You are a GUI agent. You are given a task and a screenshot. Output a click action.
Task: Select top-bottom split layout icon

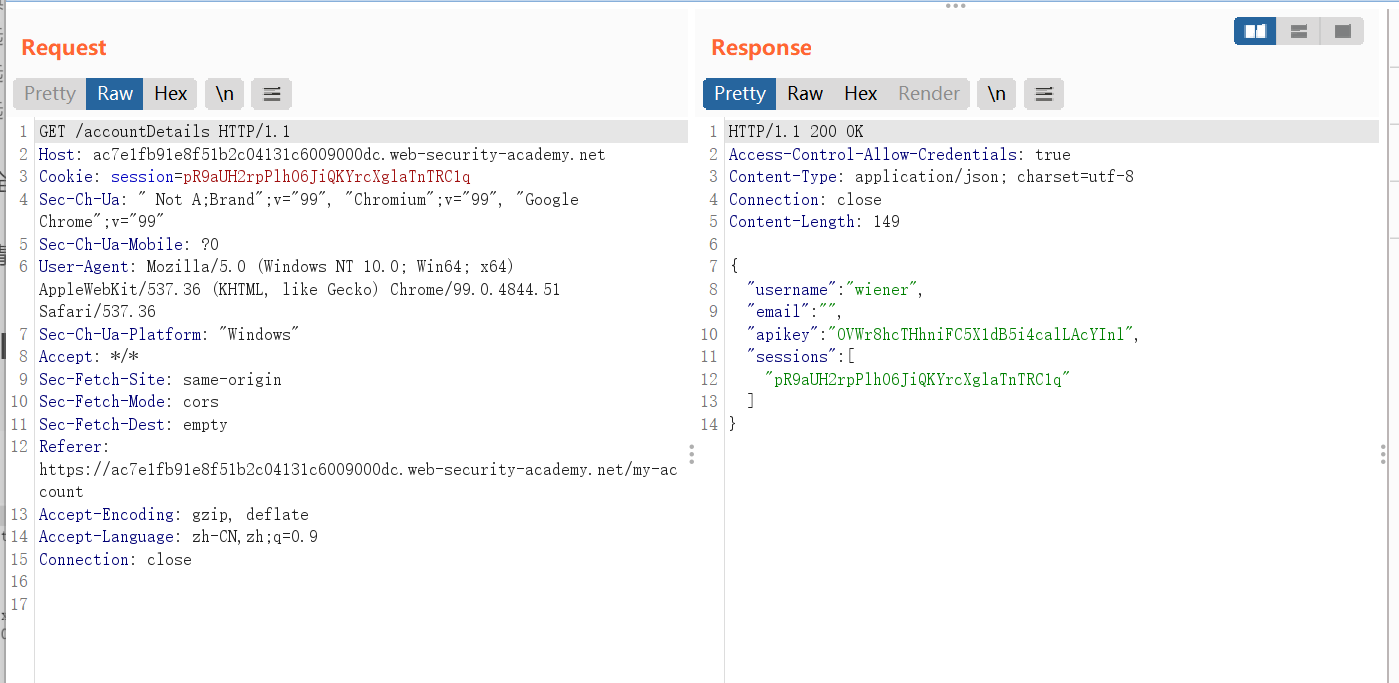click(x=1299, y=32)
